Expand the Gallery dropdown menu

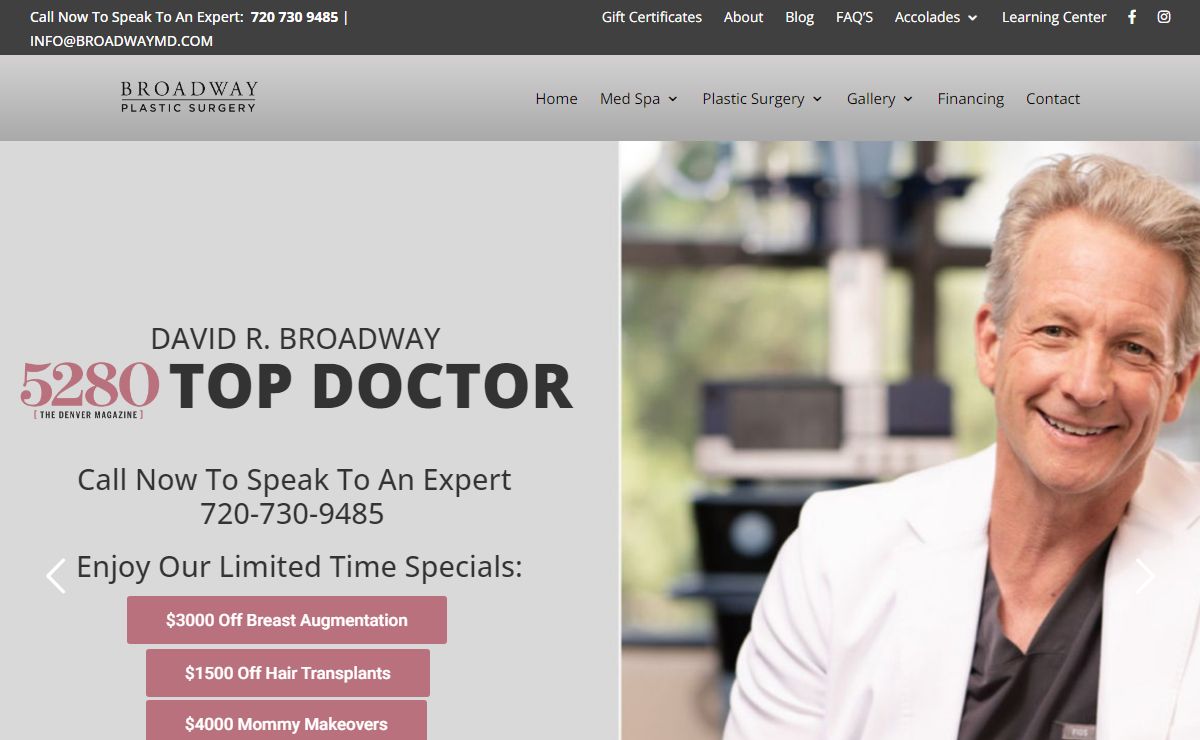tap(880, 98)
